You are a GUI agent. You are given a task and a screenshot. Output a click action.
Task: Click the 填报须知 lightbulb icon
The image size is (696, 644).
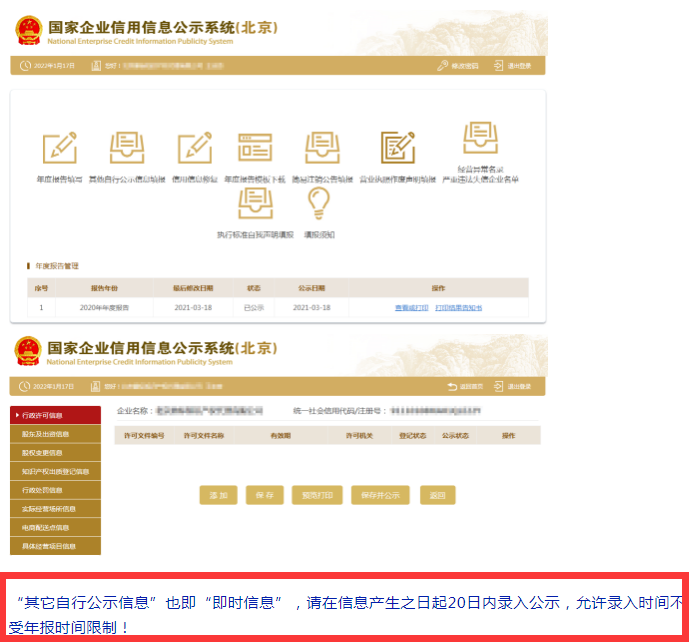[318, 204]
